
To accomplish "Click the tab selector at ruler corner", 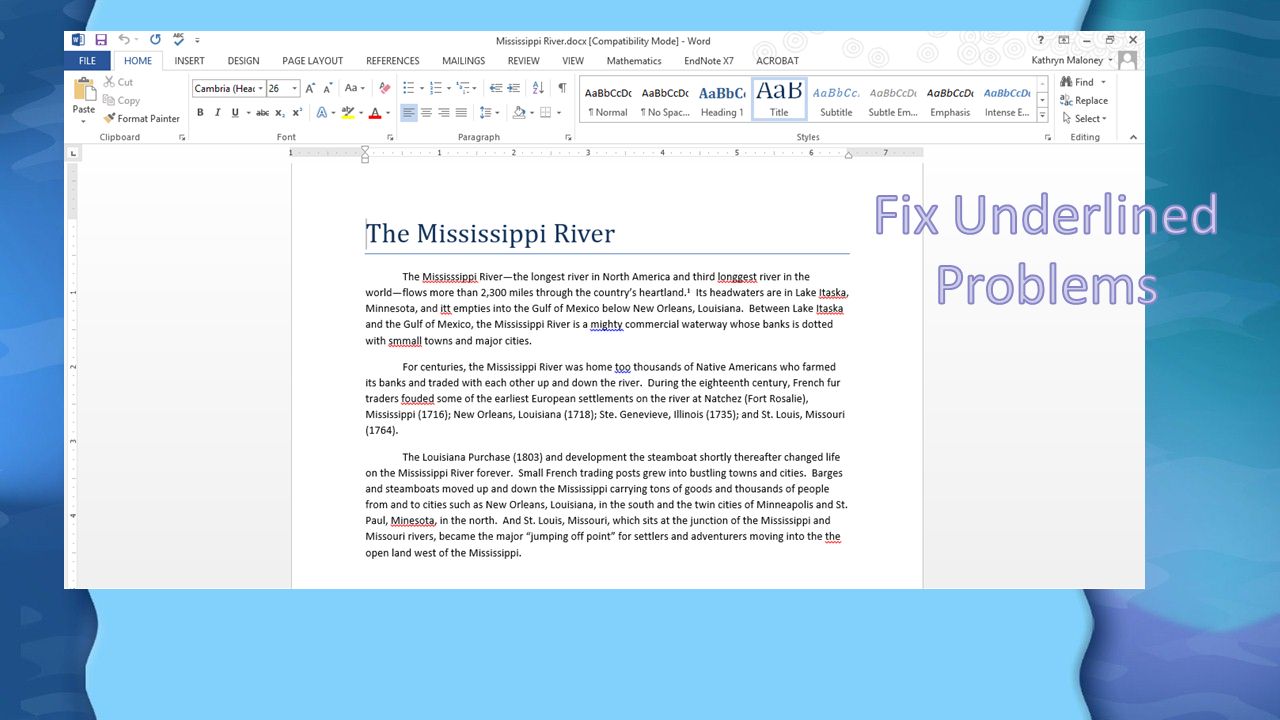I will 73,153.
